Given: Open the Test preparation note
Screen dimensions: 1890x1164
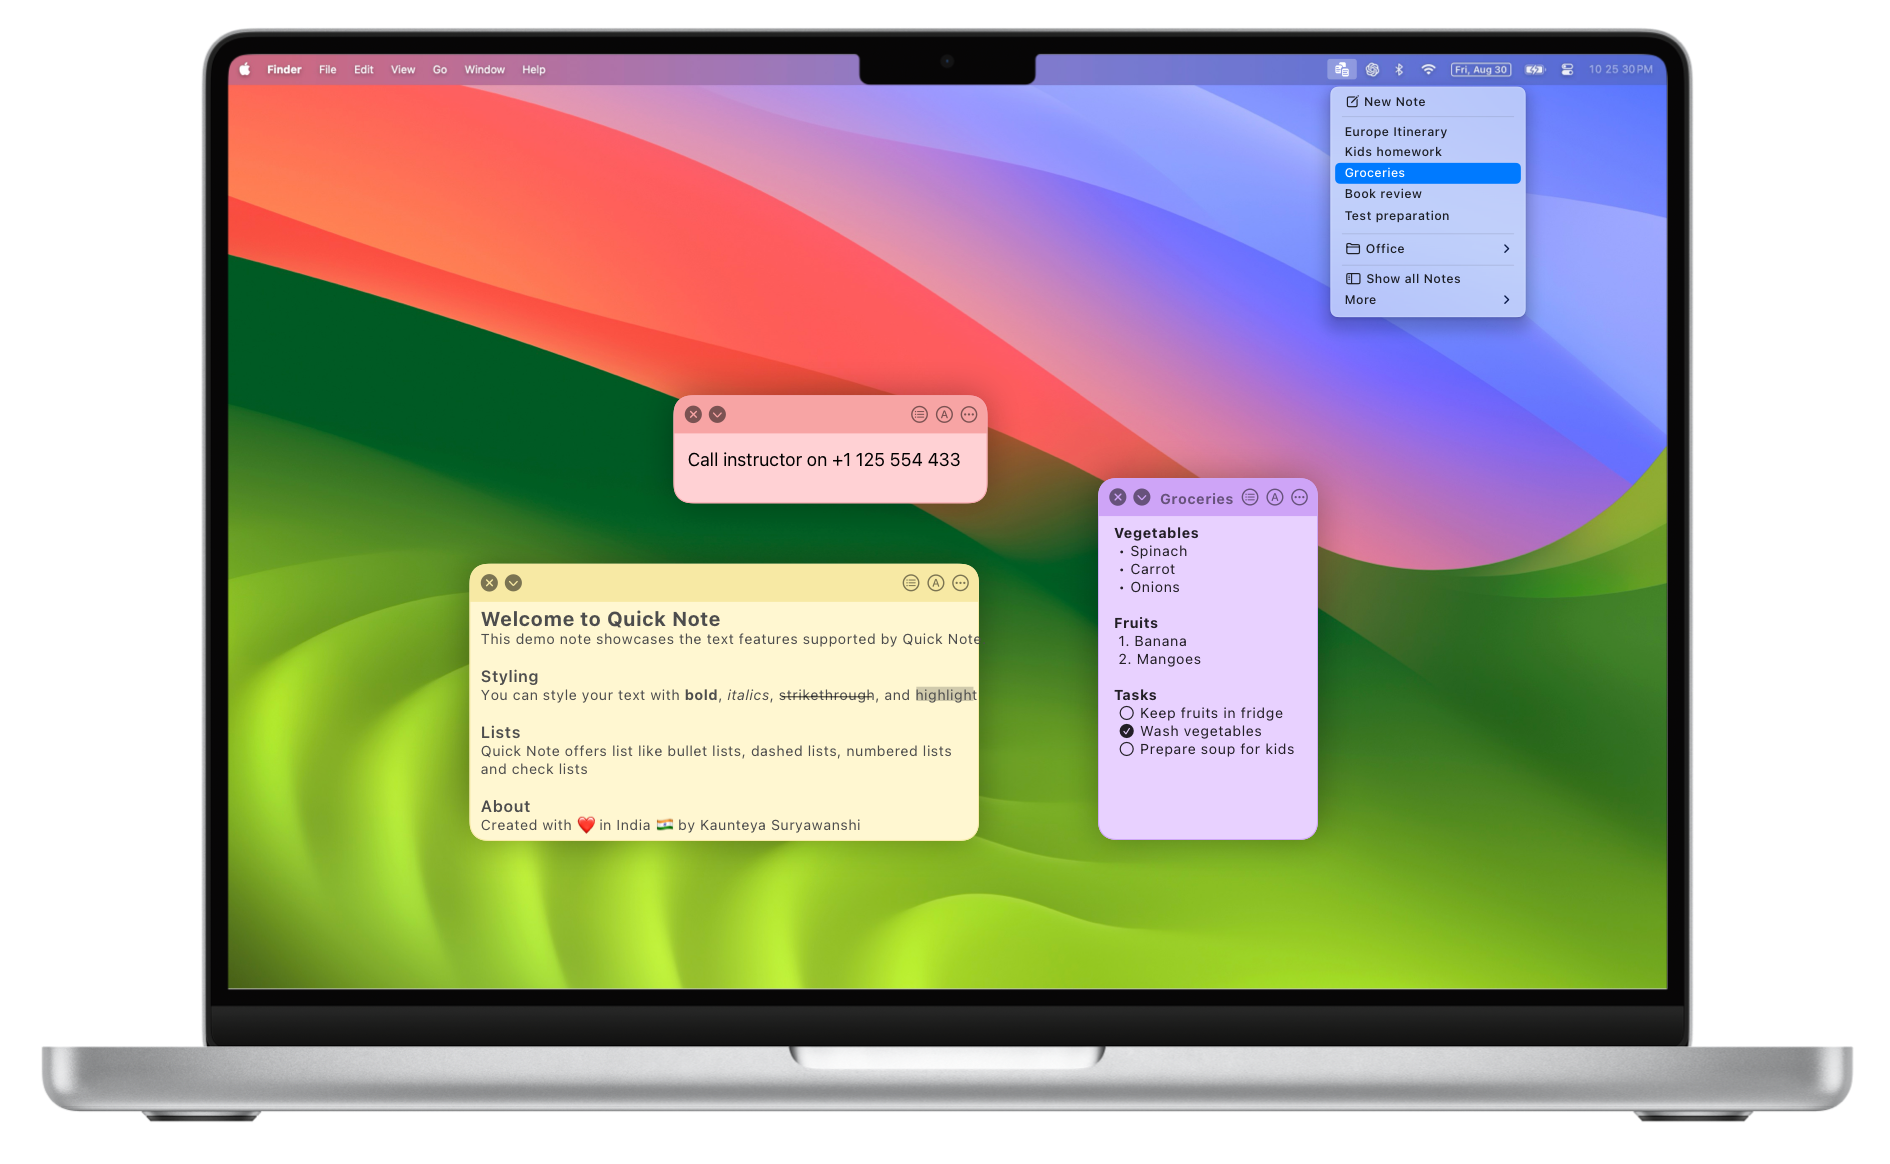Looking at the screenshot, I should pos(1427,216).
